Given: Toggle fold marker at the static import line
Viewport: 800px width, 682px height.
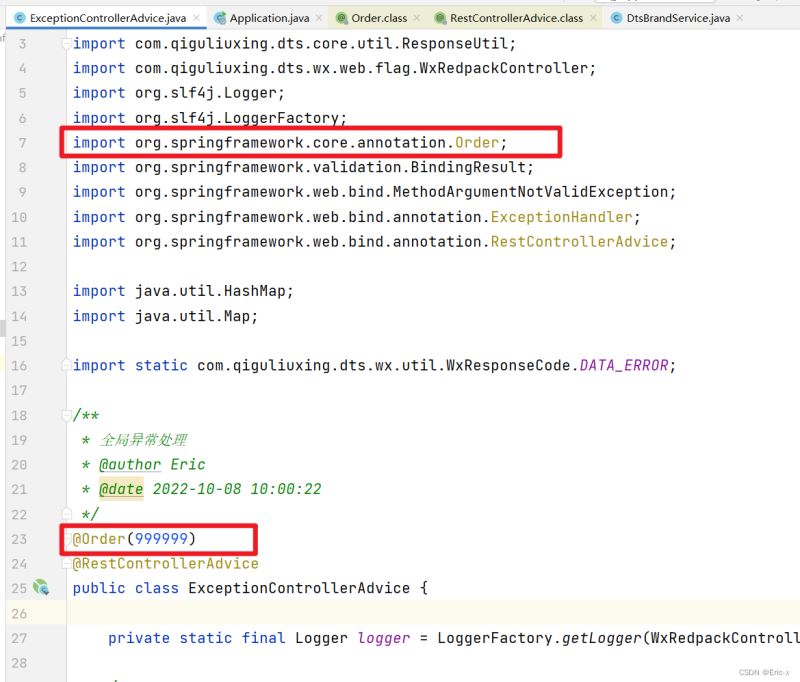Looking at the screenshot, I should pyautogui.click(x=66, y=365).
